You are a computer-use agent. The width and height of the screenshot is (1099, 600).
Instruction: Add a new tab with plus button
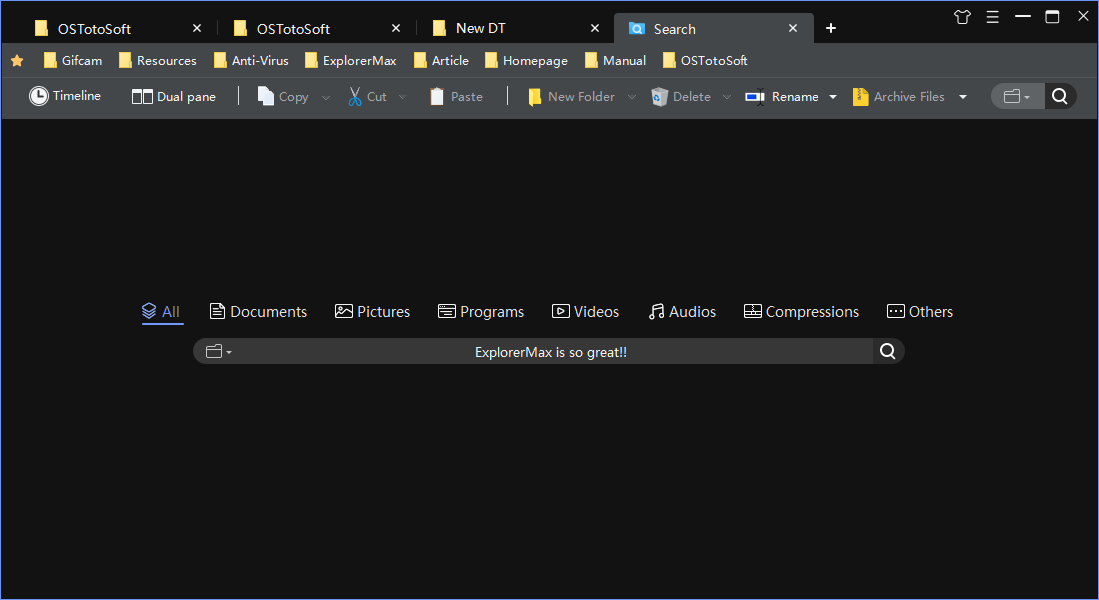831,28
